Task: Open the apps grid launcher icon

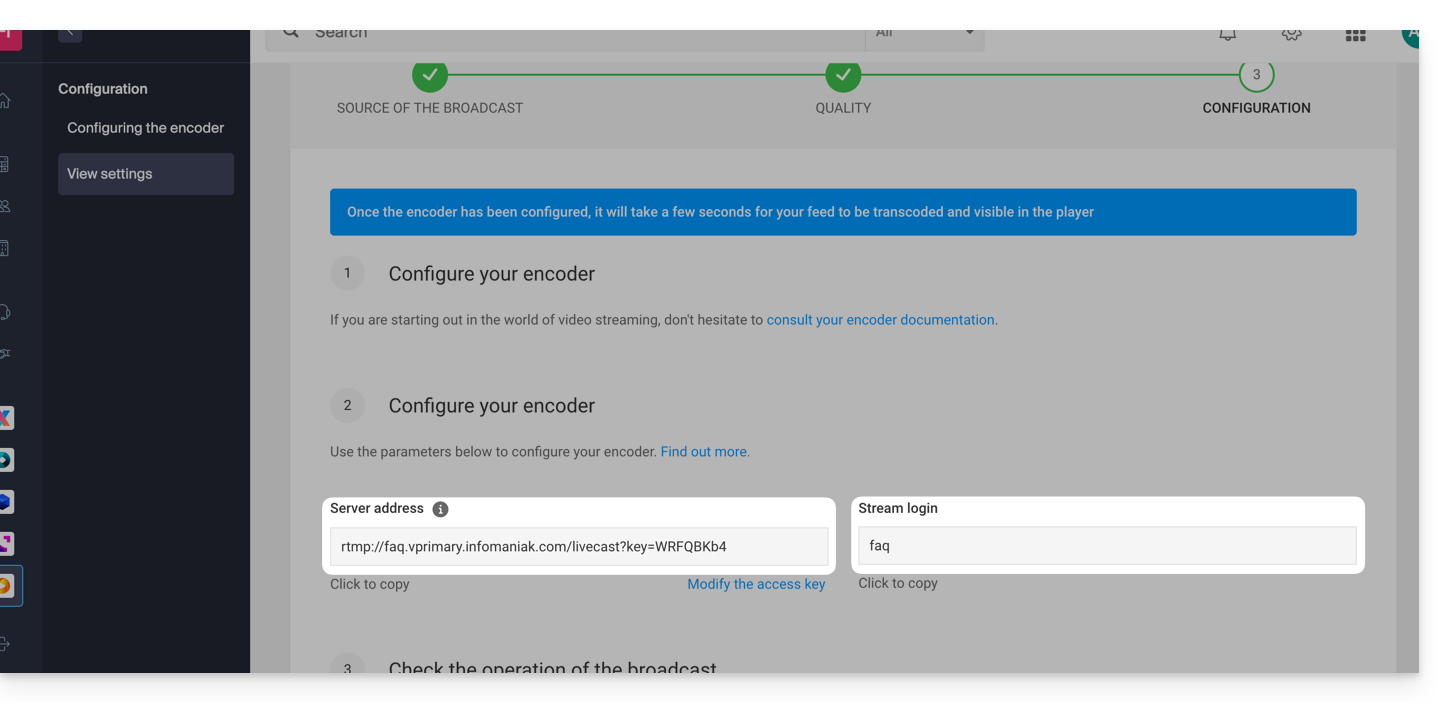Action: [1355, 35]
